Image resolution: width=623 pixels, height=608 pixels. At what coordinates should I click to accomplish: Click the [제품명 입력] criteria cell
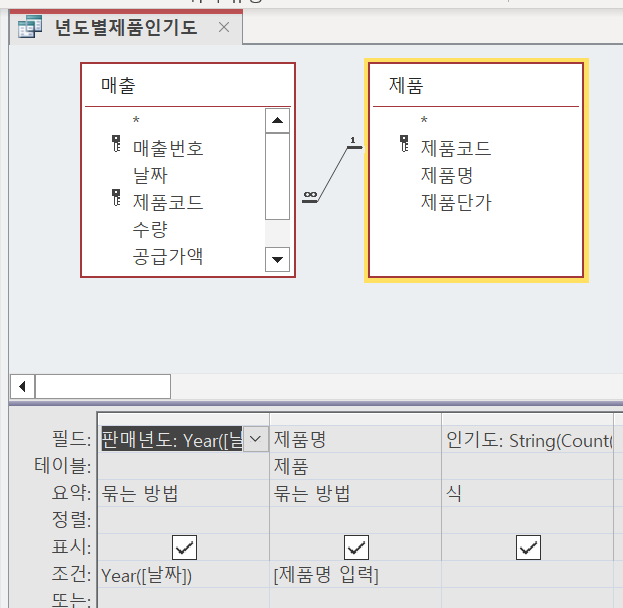tap(355, 574)
